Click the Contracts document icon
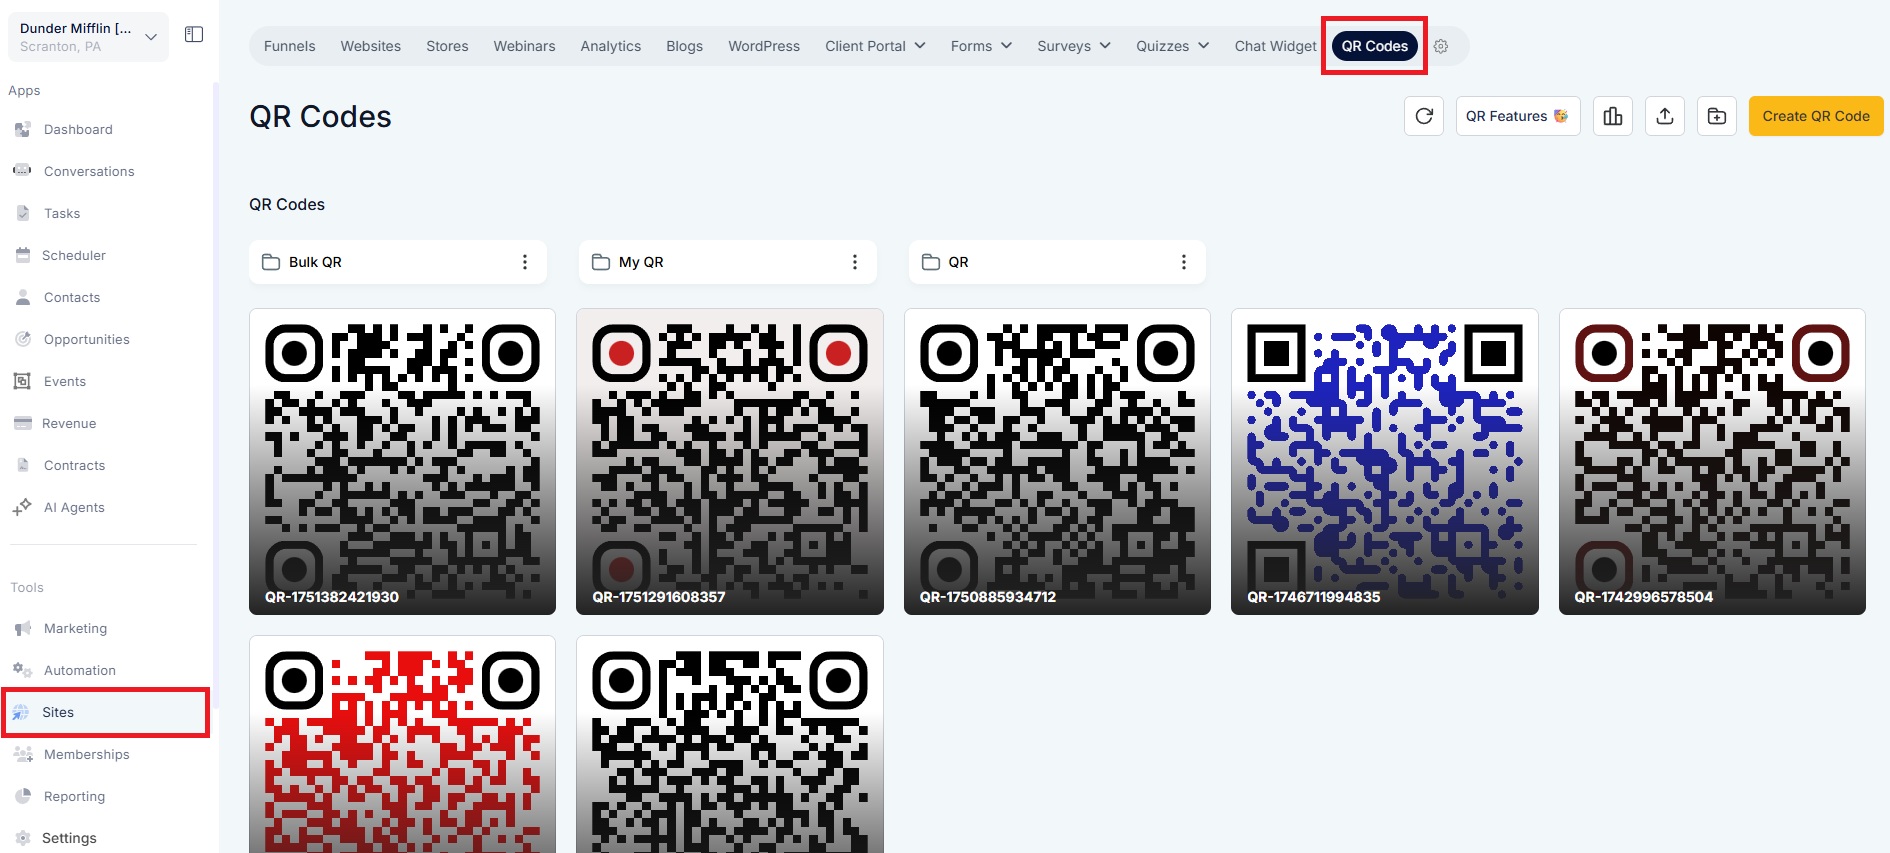Image resolution: width=1890 pixels, height=853 pixels. 23,465
